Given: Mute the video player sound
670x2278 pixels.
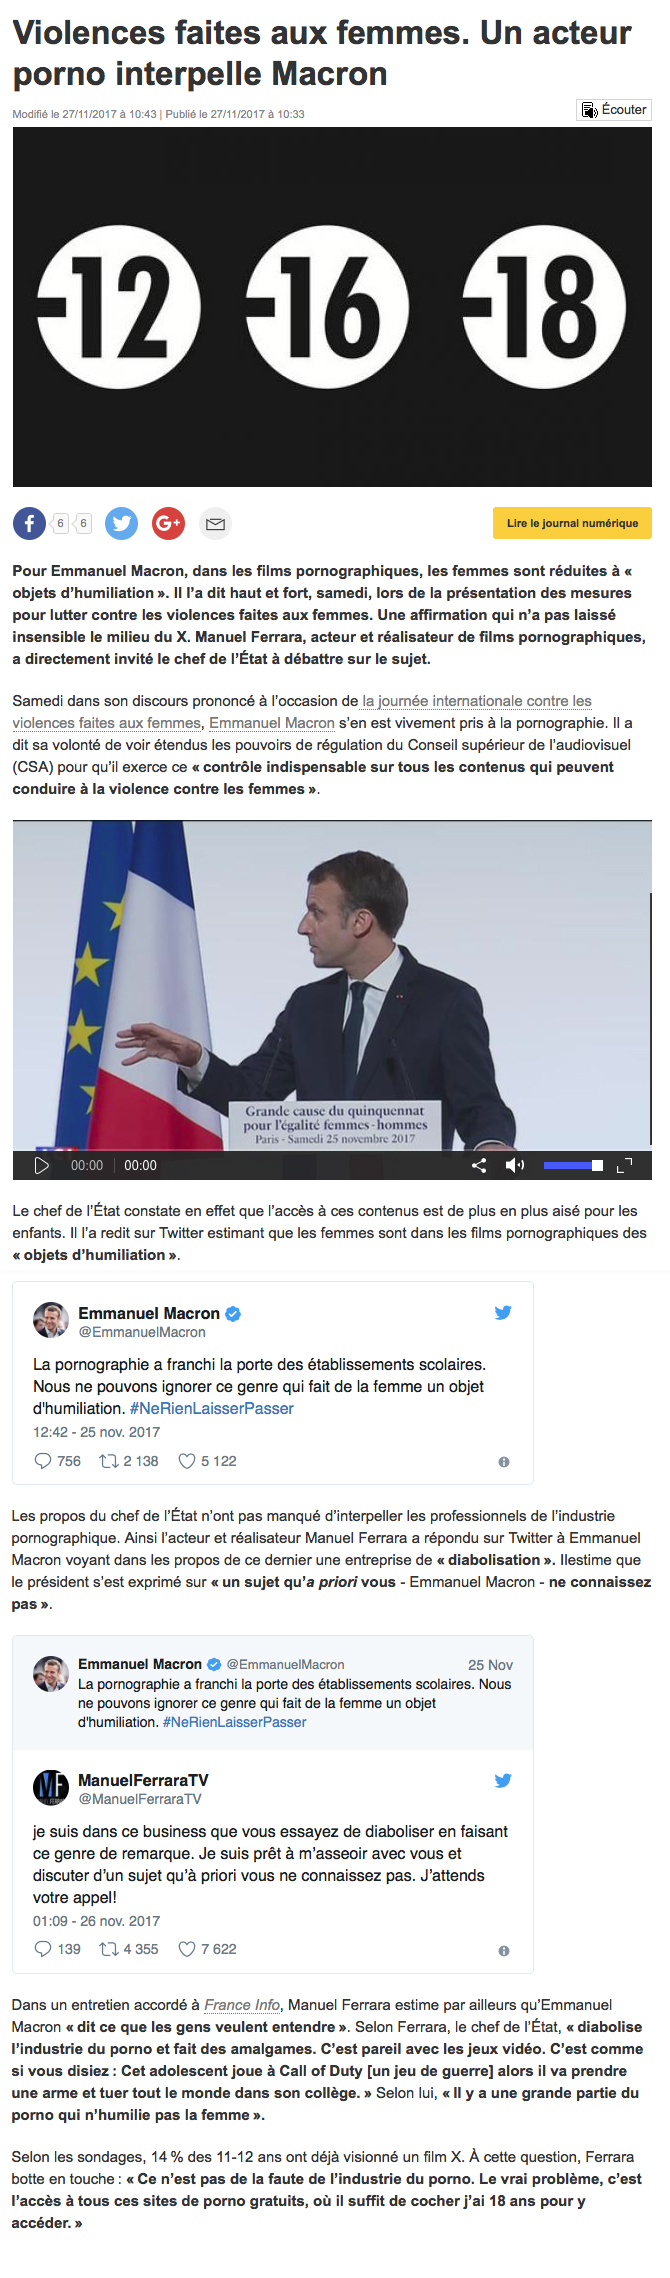Looking at the screenshot, I should click(514, 1165).
